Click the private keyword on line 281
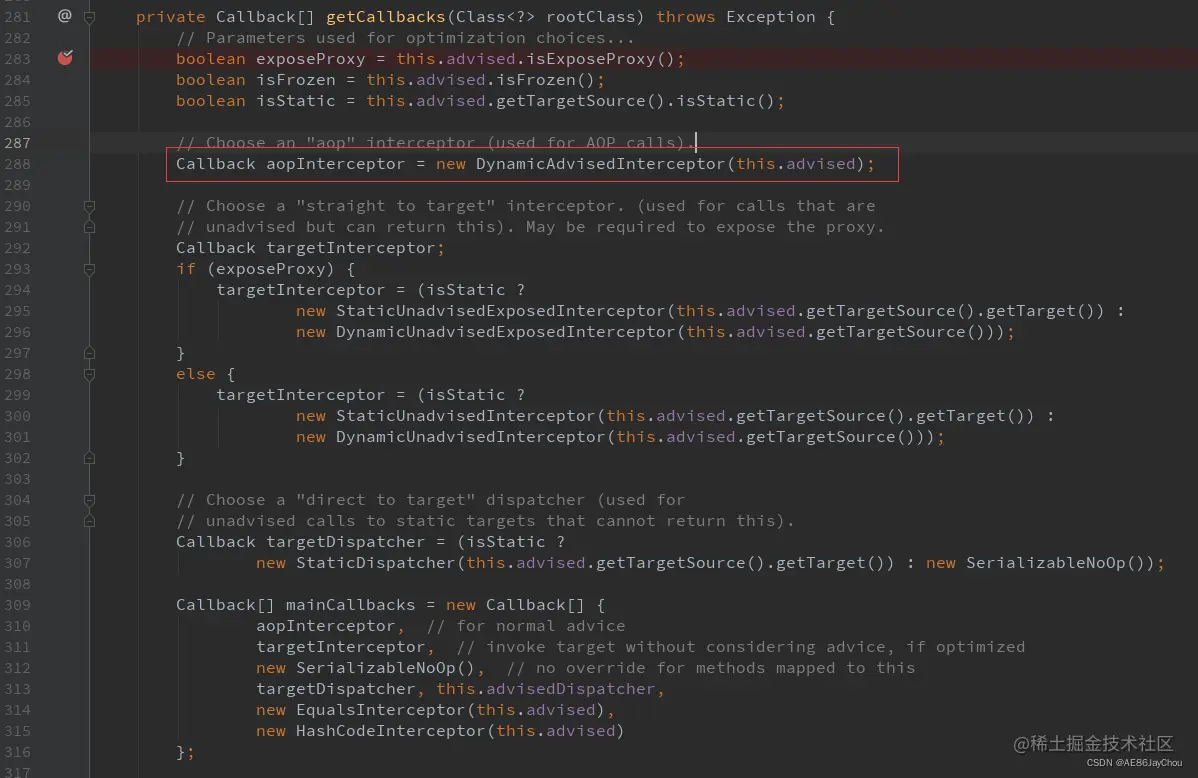Screen dimensions: 1198x778 170,17
